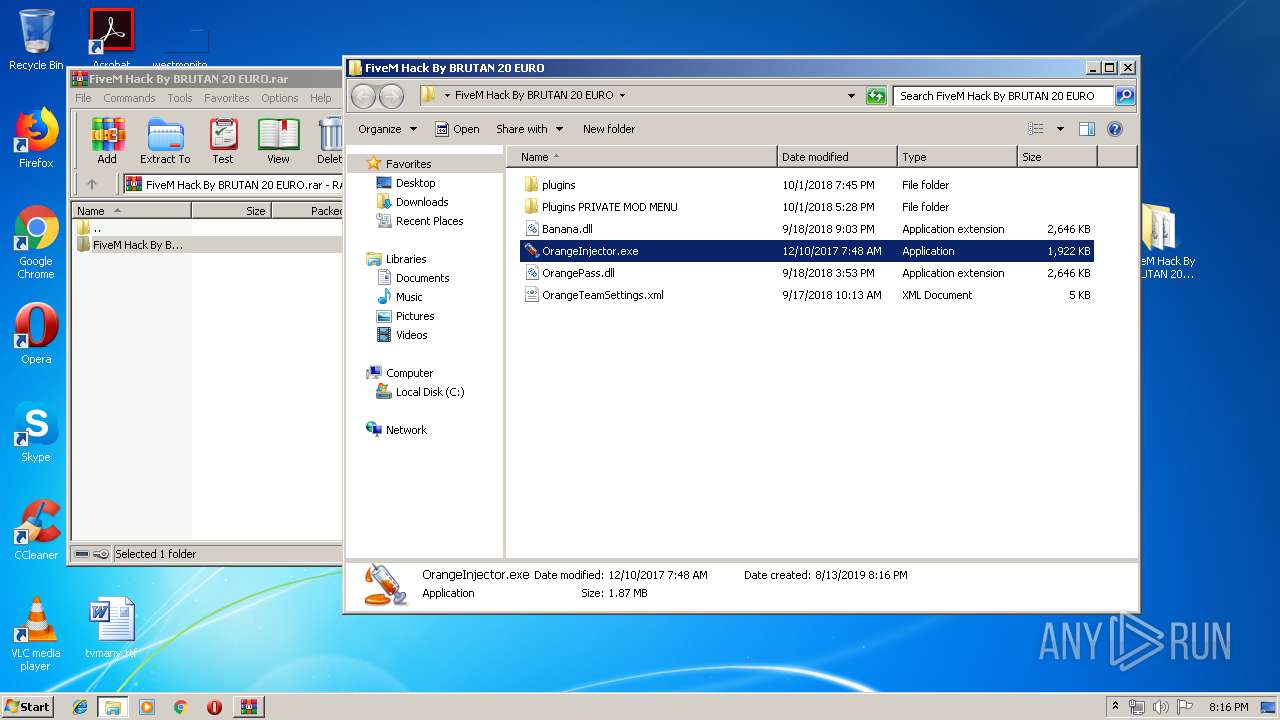The height and width of the screenshot is (720, 1280).
Task: Open VLC media player shortcut
Action: (36, 634)
